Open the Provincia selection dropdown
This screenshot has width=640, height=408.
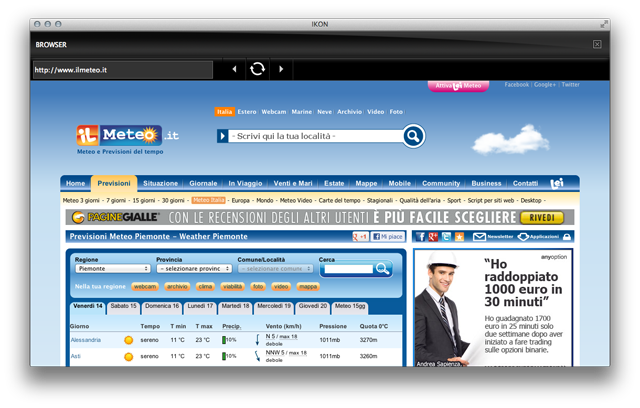(194, 268)
